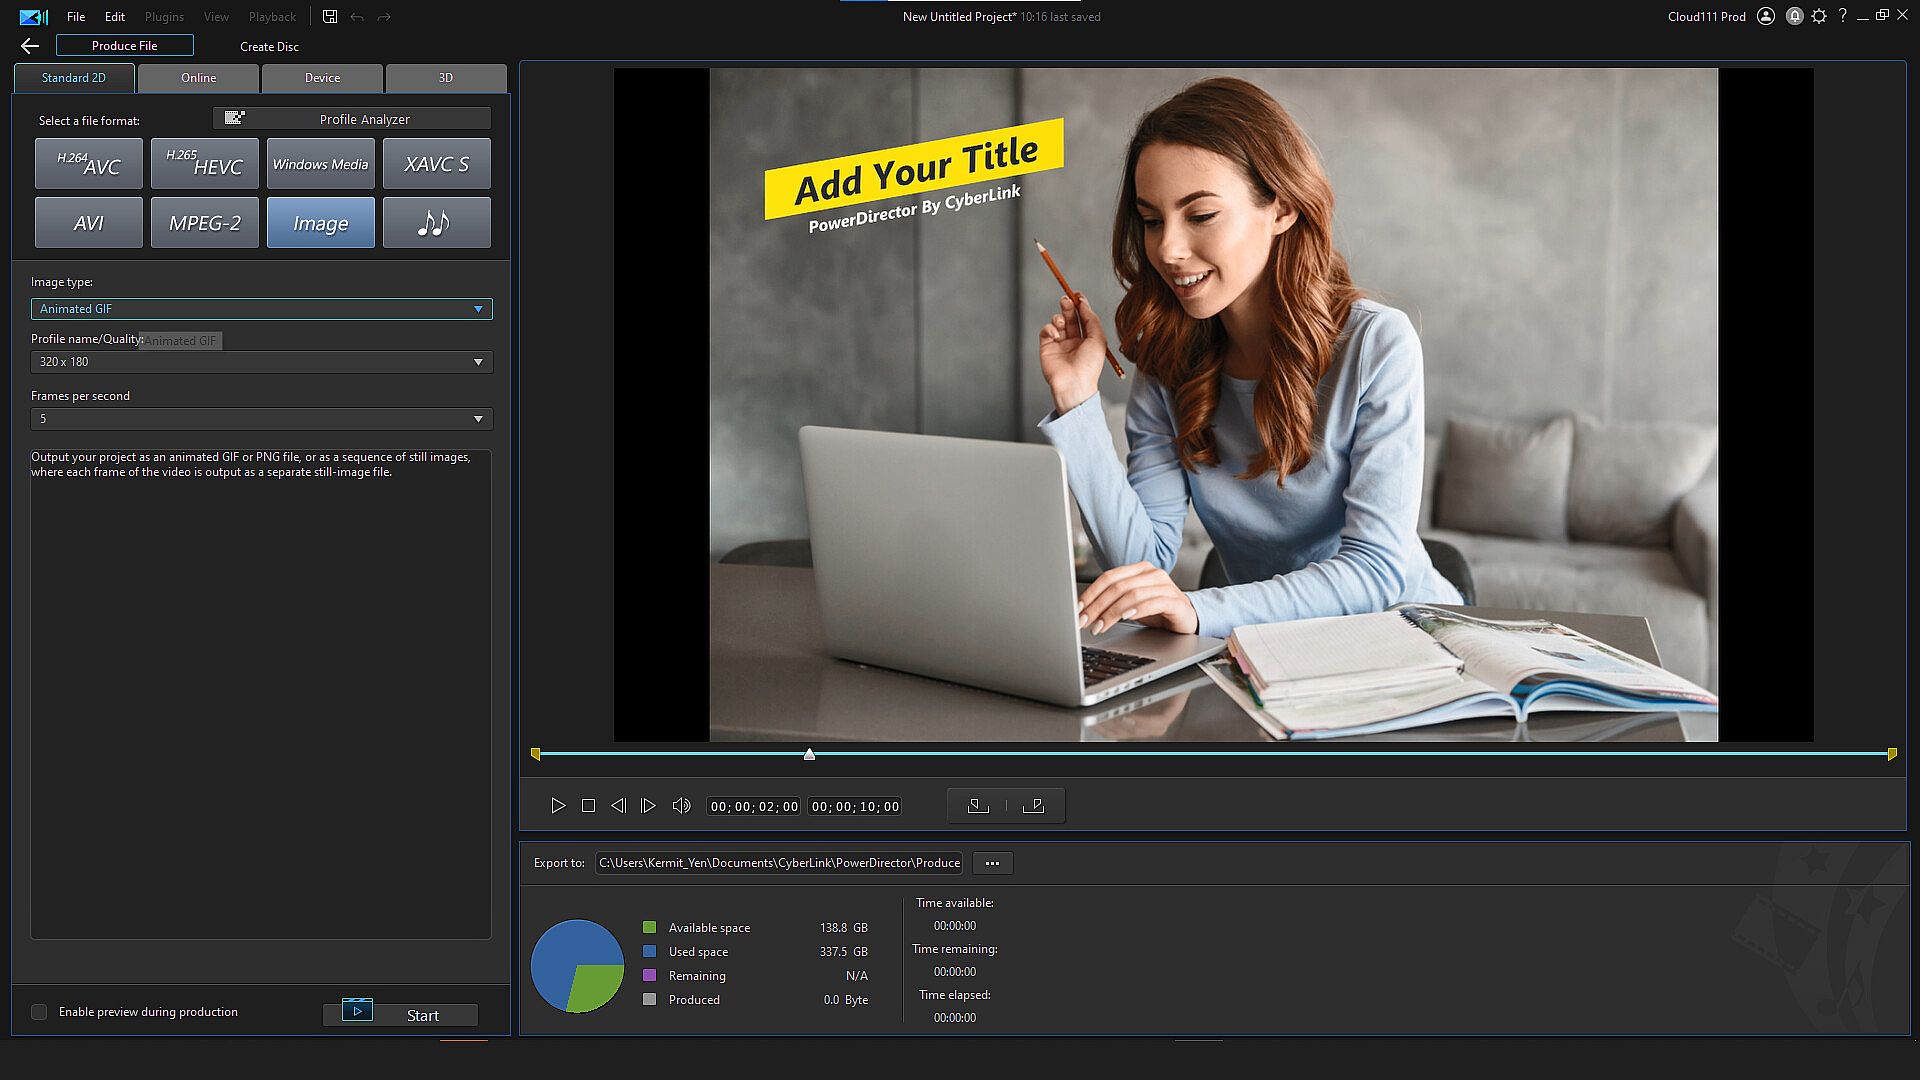Click the Mark In icon
1920x1080 pixels.
(978, 806)
